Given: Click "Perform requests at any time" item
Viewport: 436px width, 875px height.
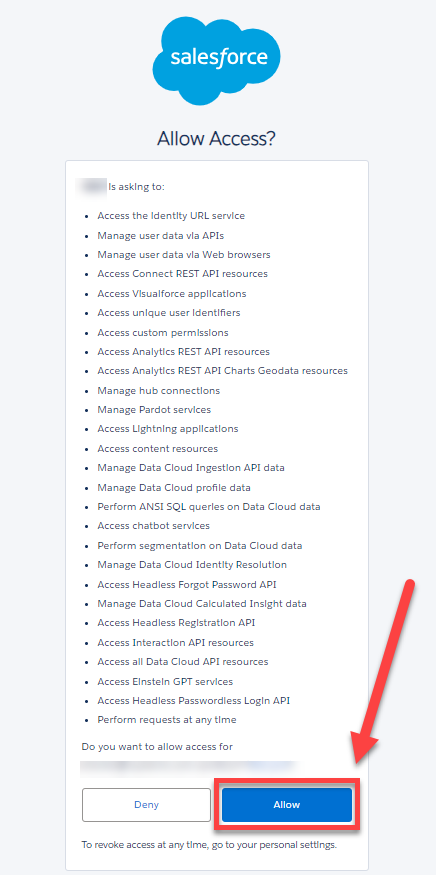Looking at the screenshot, I should click(166, 720).
